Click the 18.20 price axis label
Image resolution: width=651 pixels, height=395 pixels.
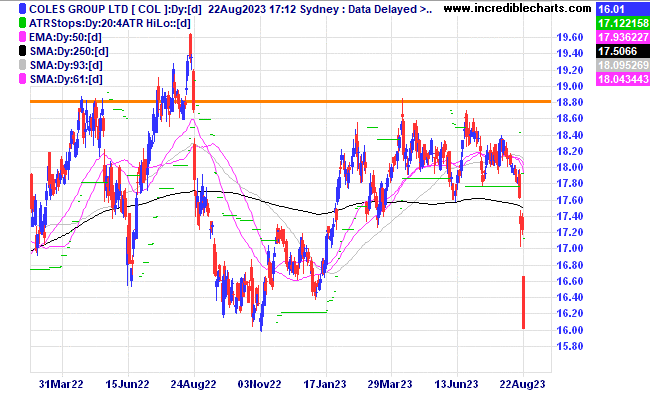pos(570,151)
